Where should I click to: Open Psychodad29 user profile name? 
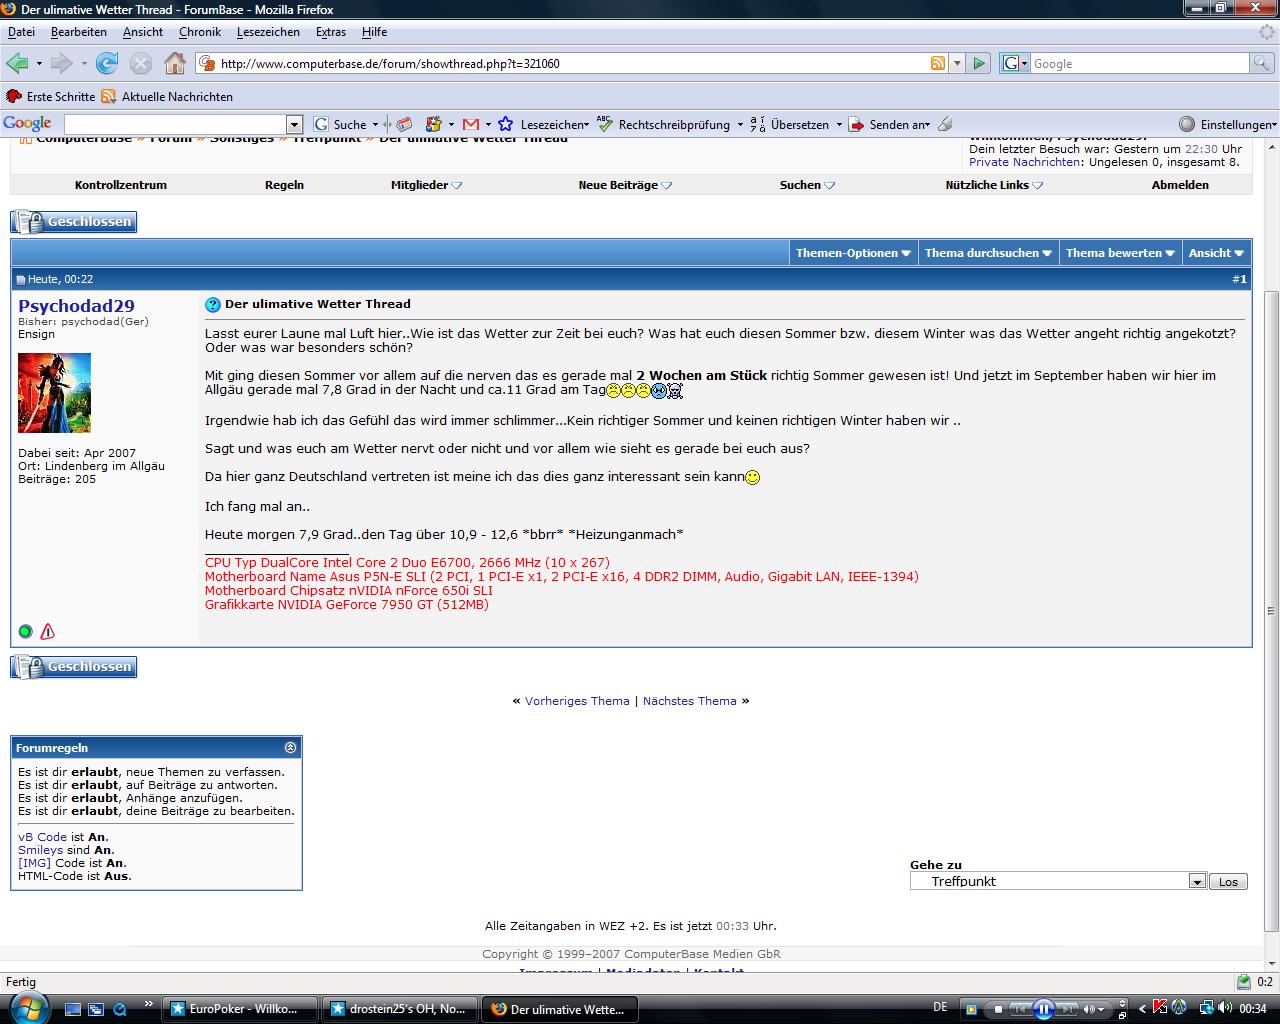coord(76,306)
